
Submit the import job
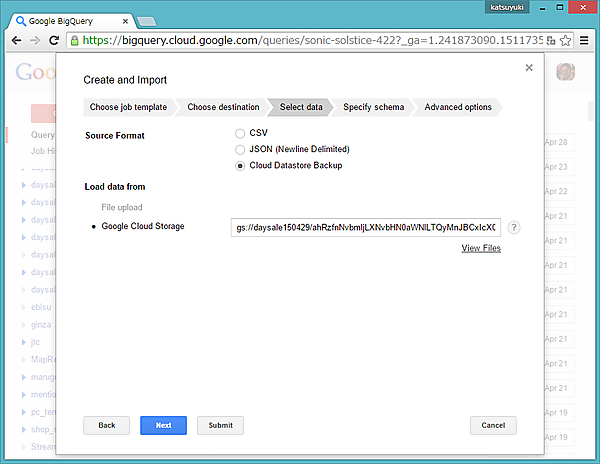(x=220, y=425)
